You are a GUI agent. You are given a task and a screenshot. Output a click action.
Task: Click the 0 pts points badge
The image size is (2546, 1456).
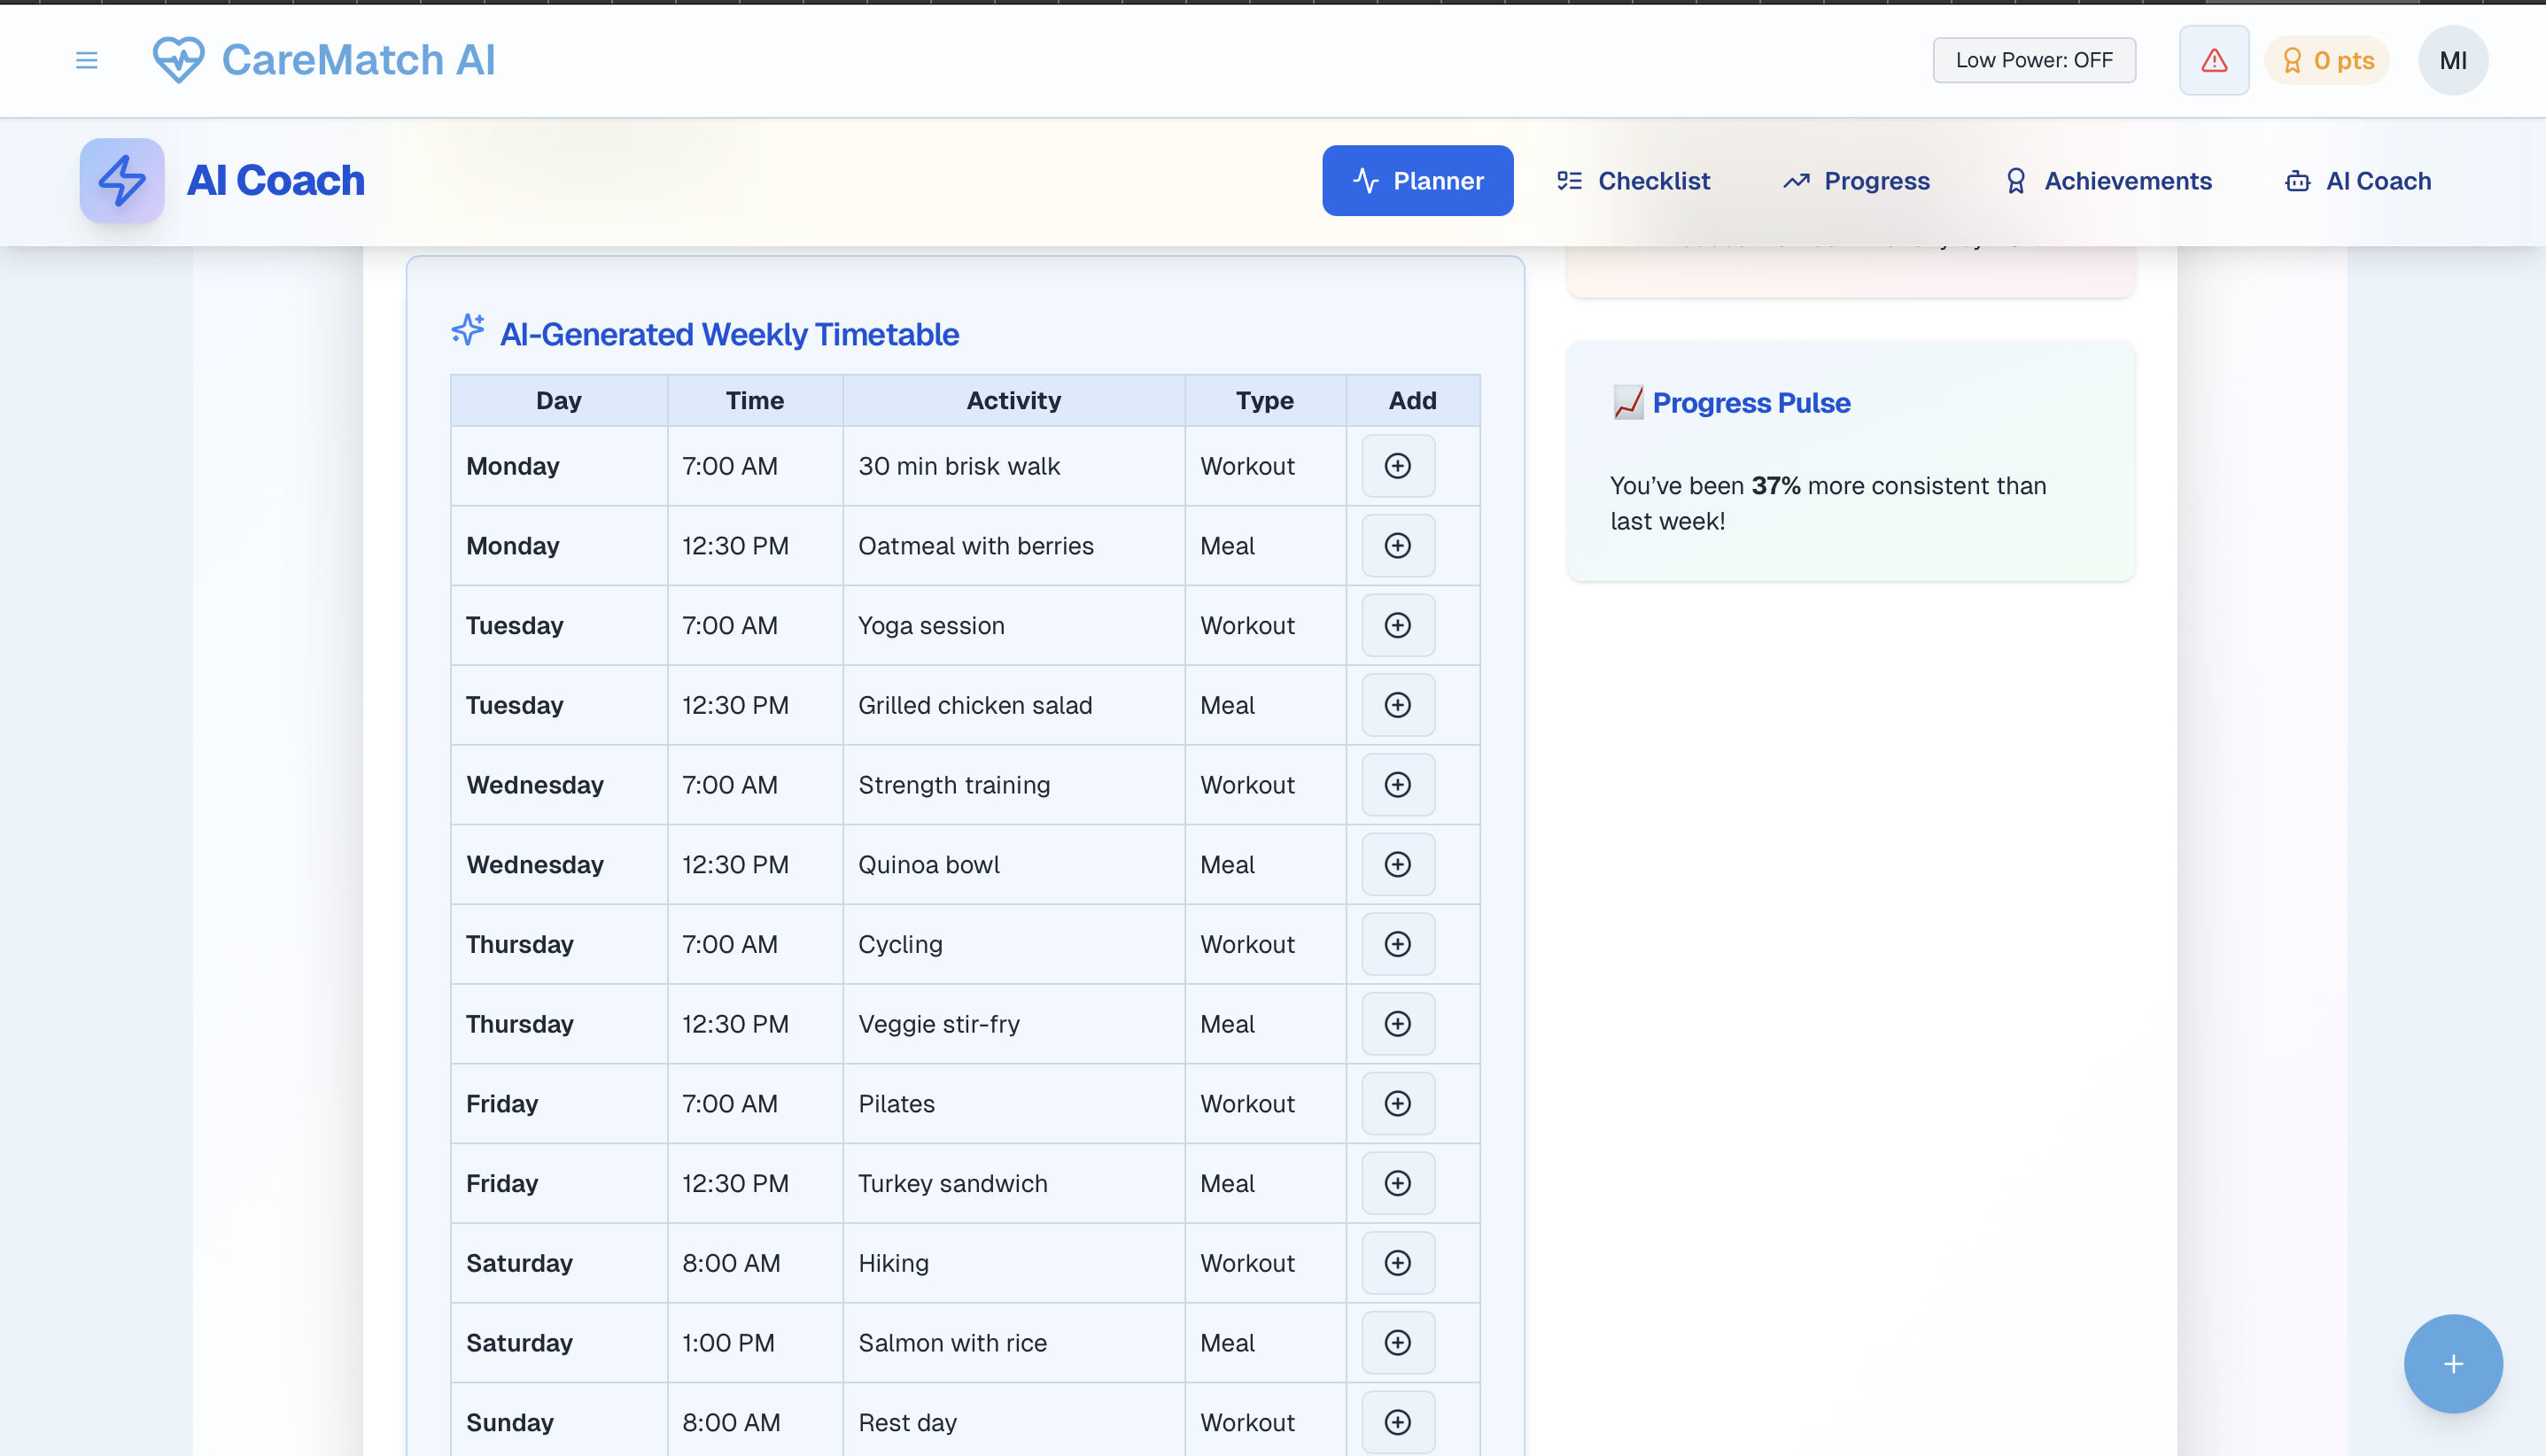2327,60
